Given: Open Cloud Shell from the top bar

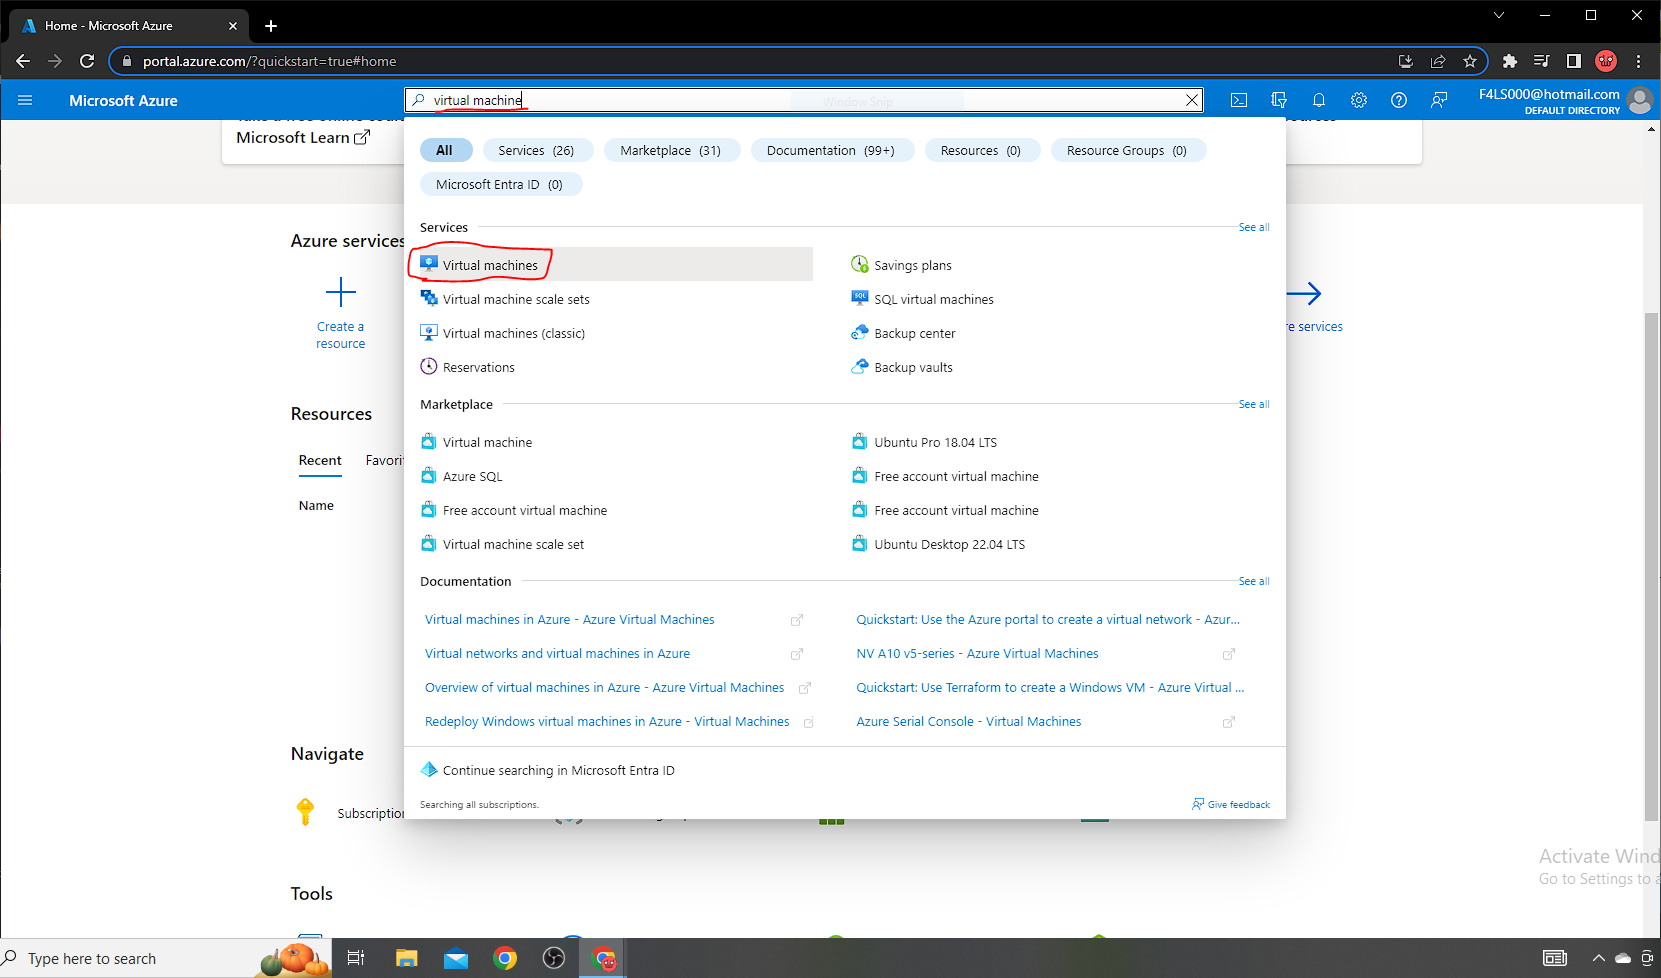Looking at the screenshot, I should [1239, 100].
